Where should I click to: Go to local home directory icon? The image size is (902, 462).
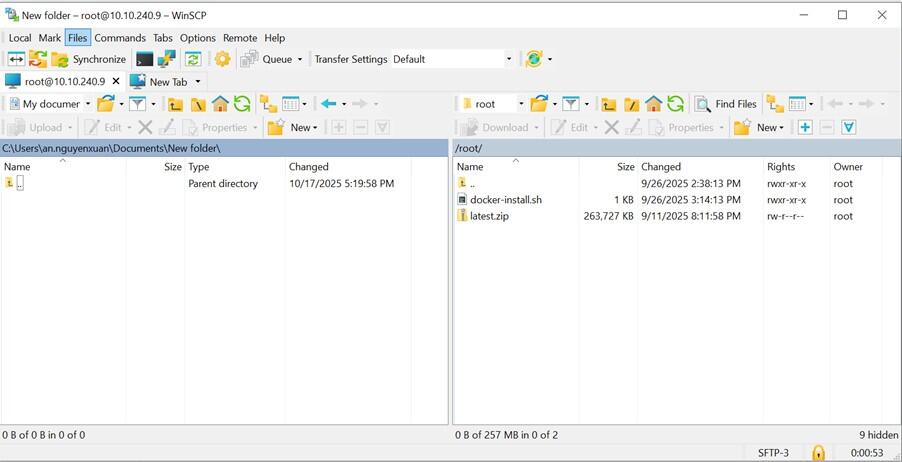coord(220,104)
